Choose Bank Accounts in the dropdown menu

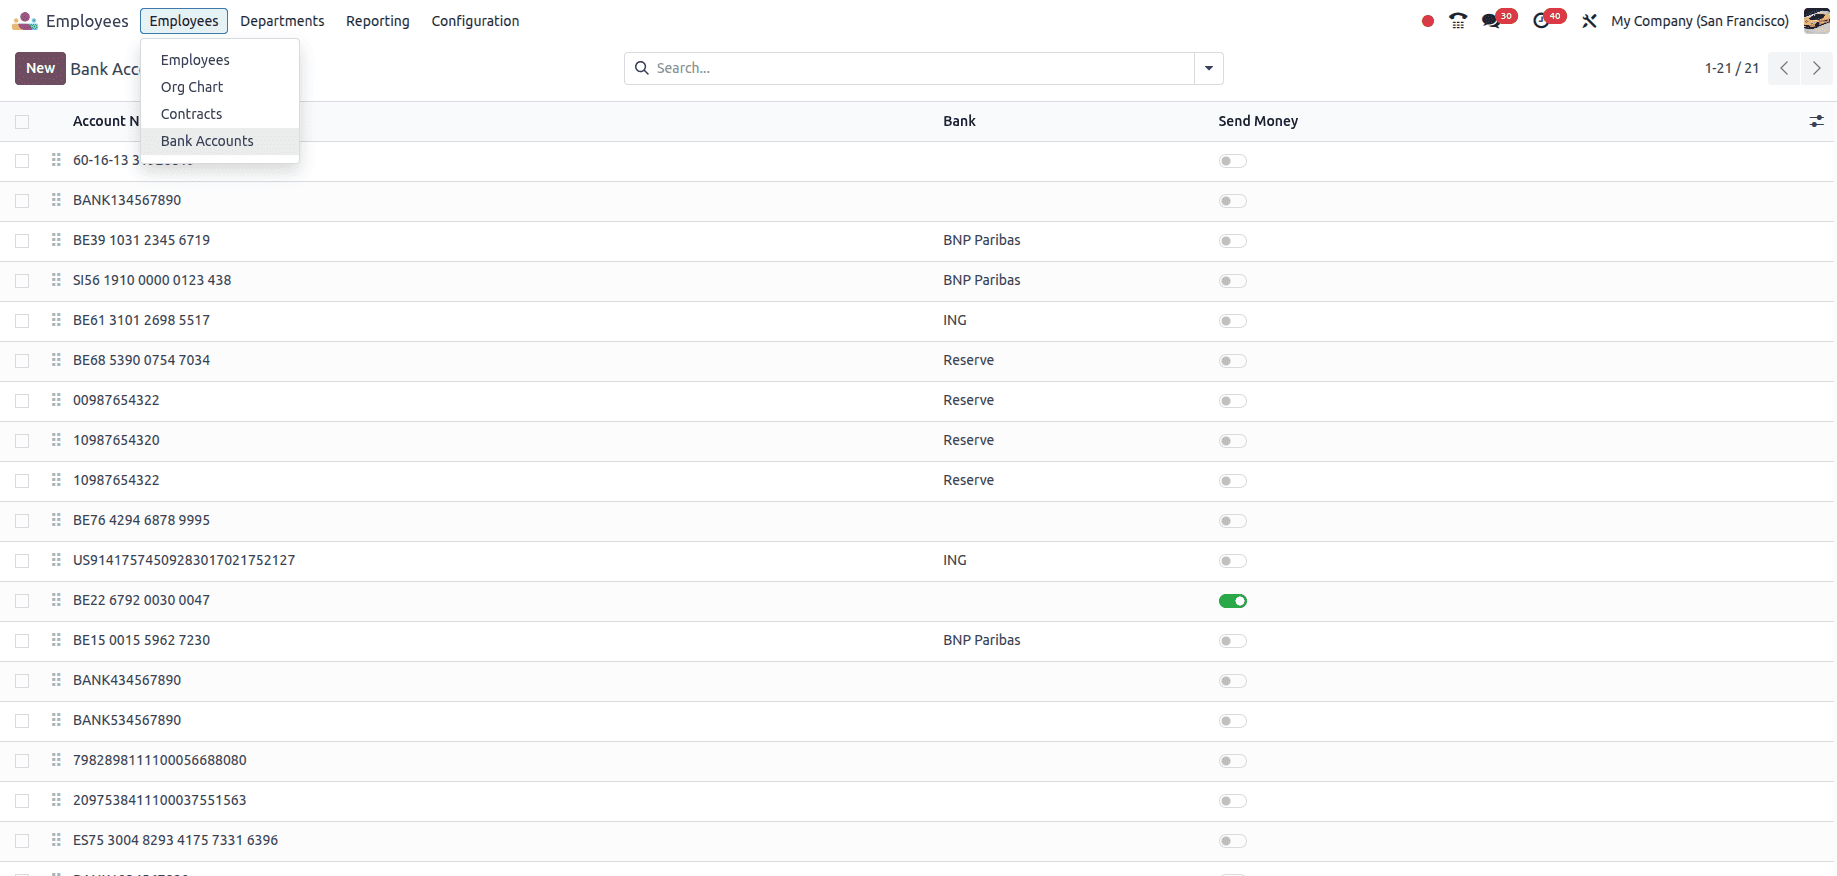pyautogui.click(x=220, y=141)
